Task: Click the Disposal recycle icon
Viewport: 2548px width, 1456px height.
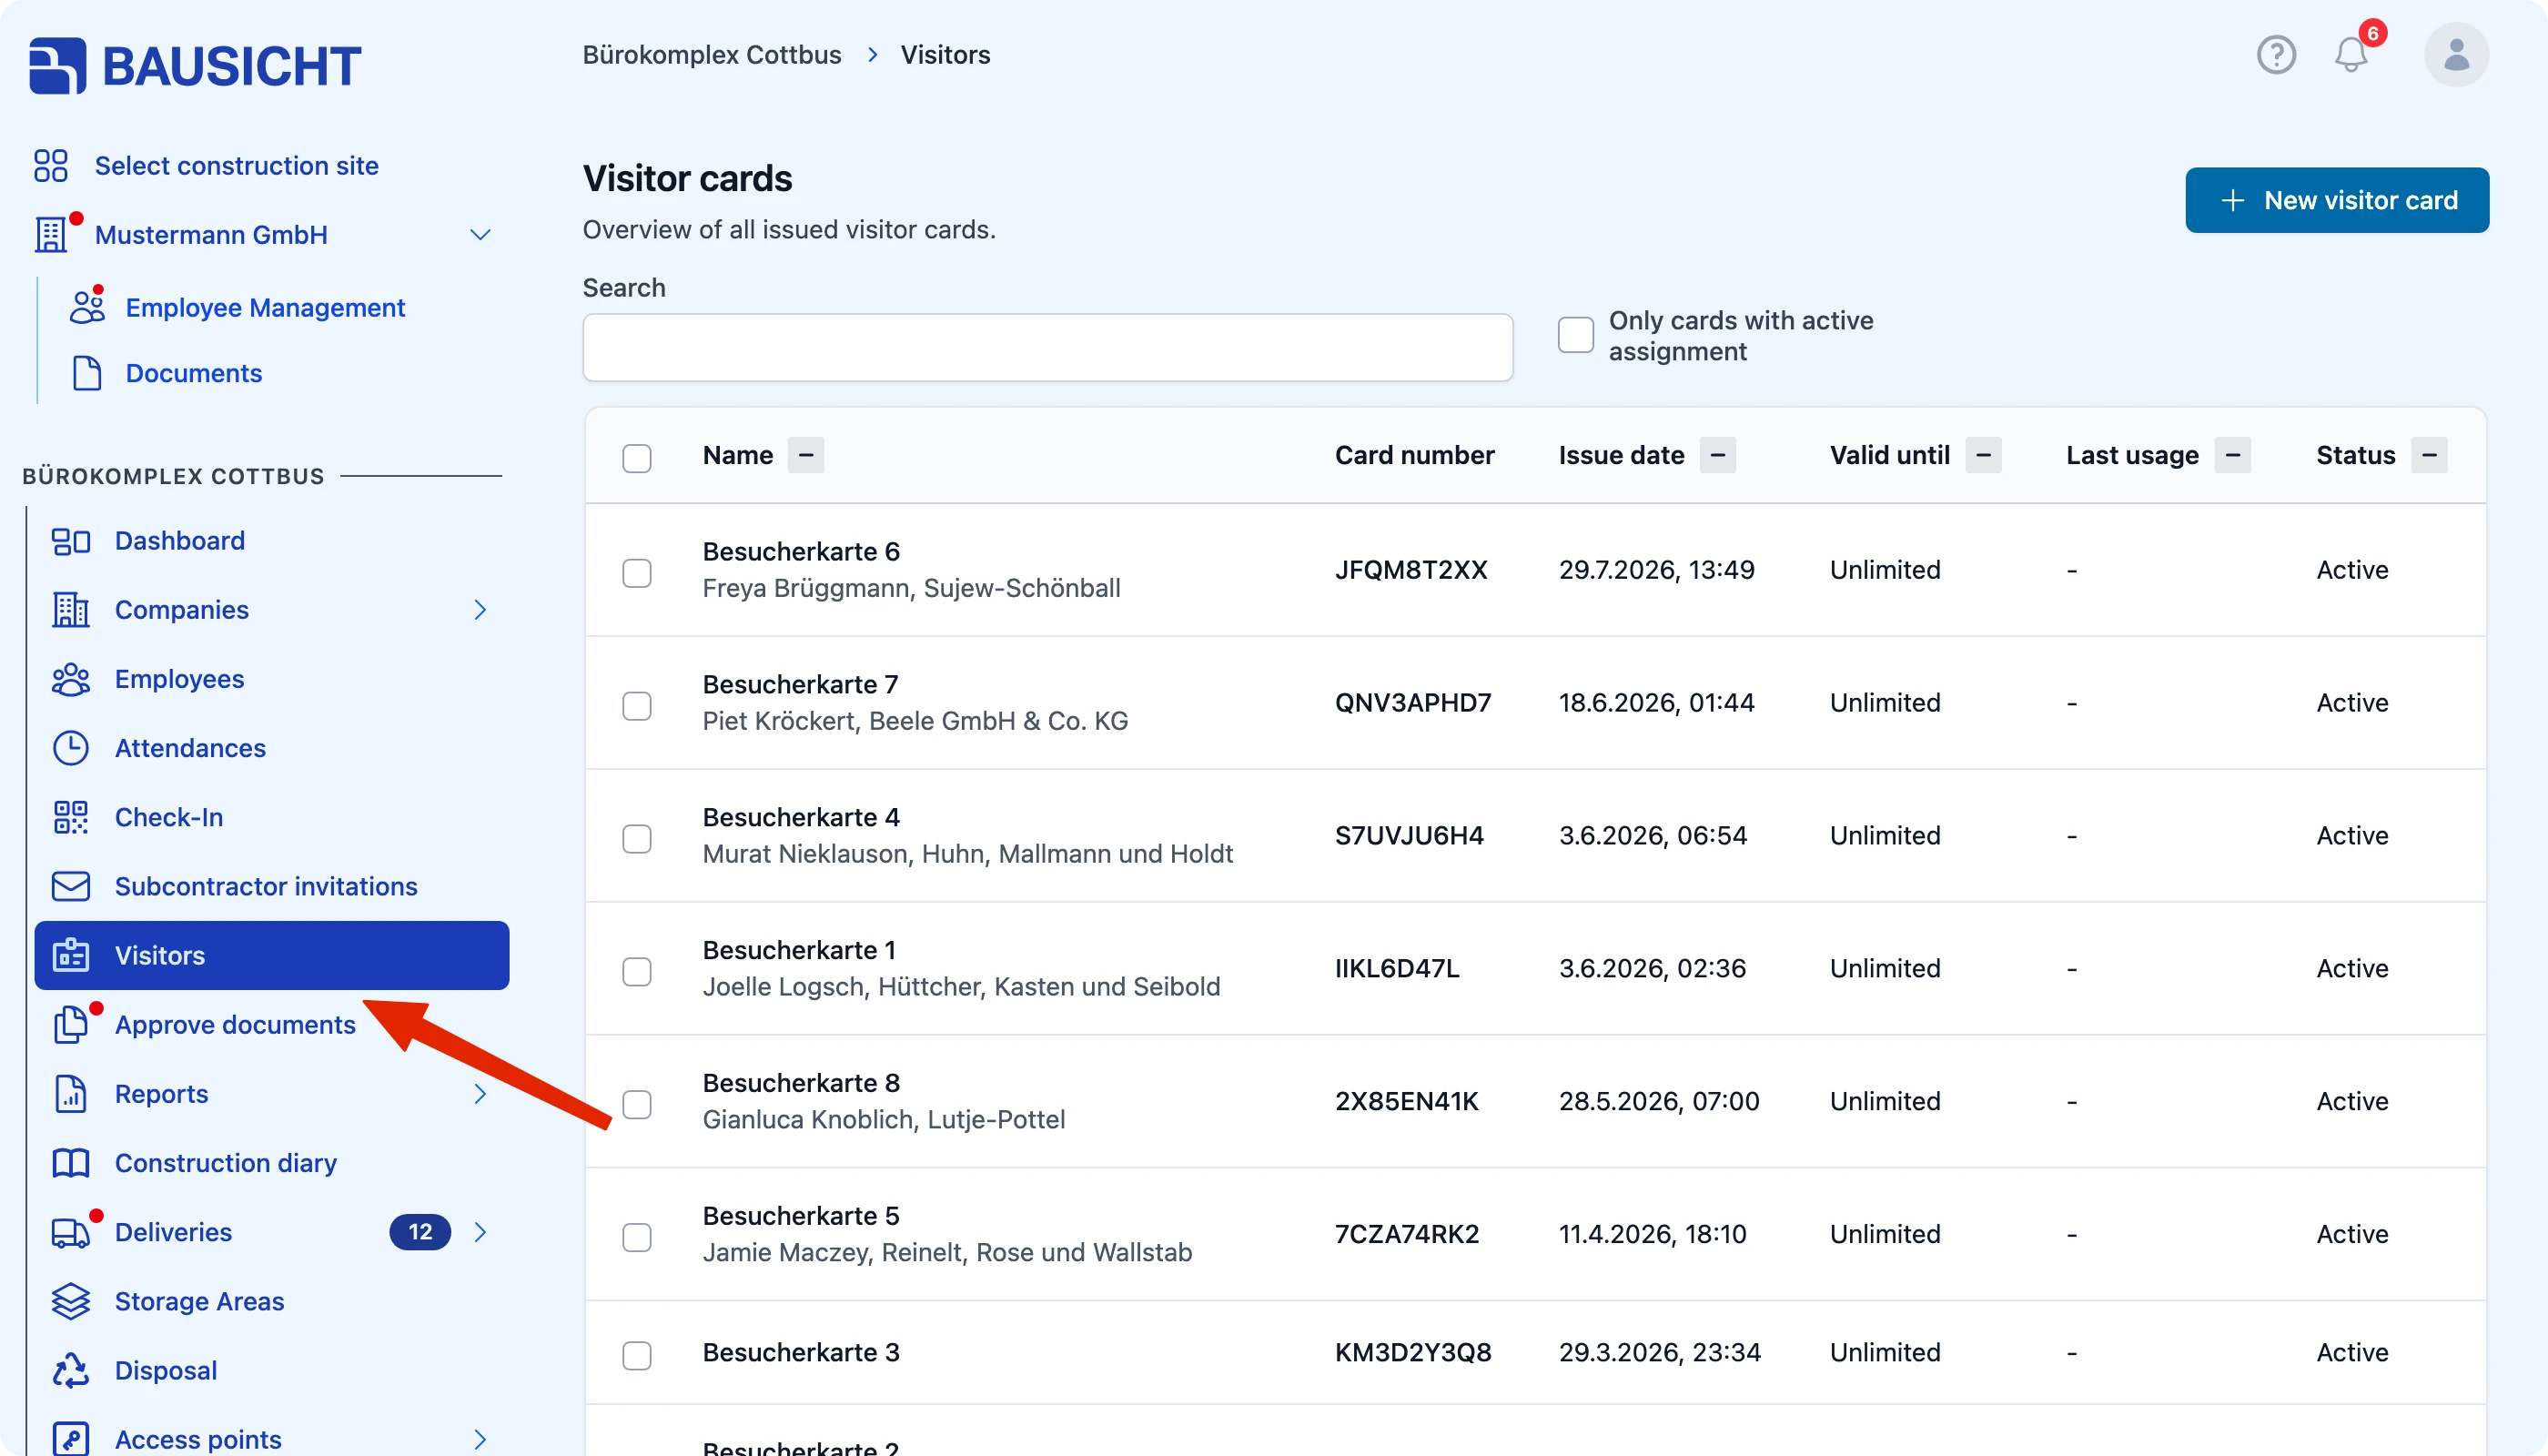Action: click(71, 1370)
